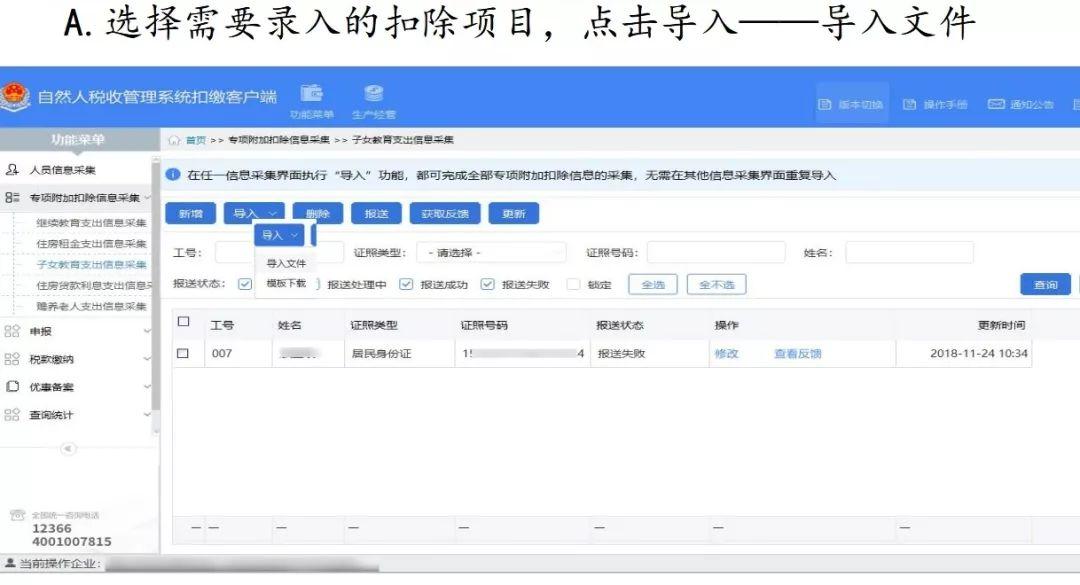The width and height of the screenshot is (1080, 585).
Task: Open the 功能菜单 wallet icon in header
Action: point(311,92)
